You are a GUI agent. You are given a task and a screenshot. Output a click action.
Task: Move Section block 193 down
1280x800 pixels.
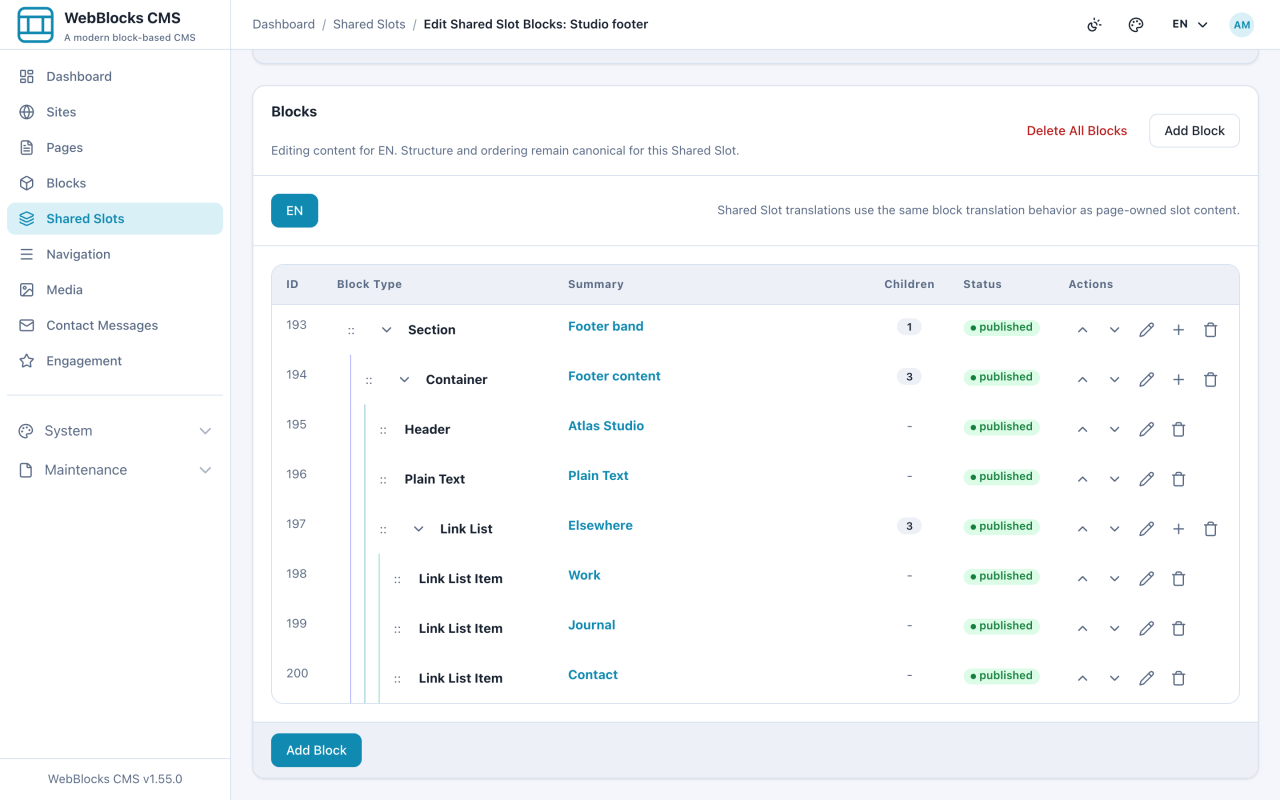pos(1114,330)
